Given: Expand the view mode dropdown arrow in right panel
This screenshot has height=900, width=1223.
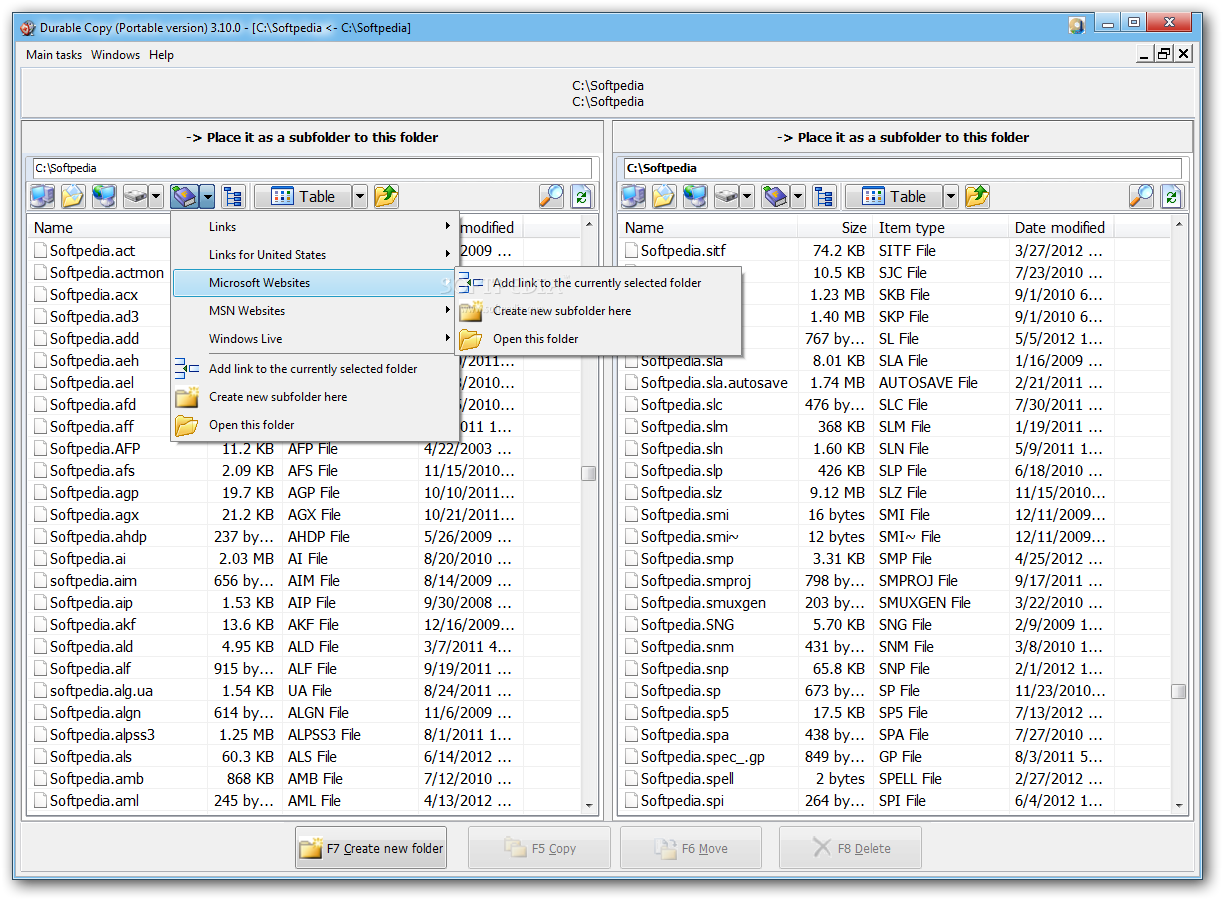Looking at the screenshot, I should pyautogui.click(x=951, y=196).
